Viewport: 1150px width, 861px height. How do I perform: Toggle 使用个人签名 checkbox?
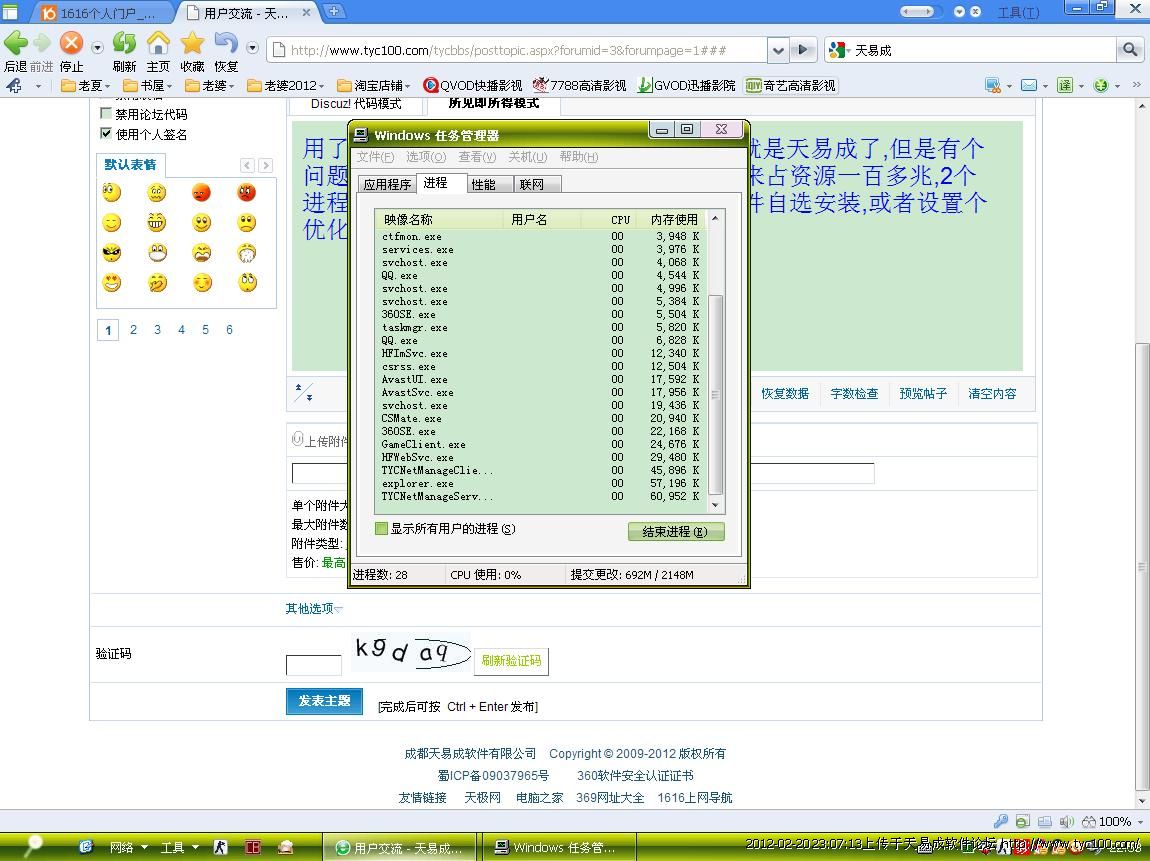click(x=107, y=134)
